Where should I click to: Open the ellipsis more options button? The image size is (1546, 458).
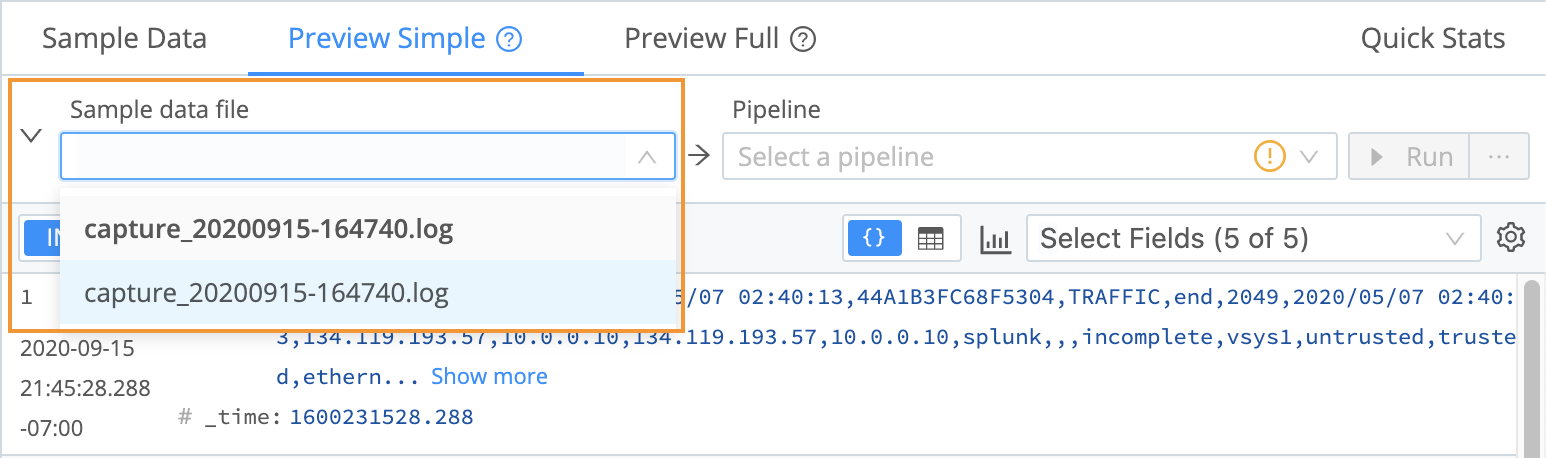[x=1498, y=157]
